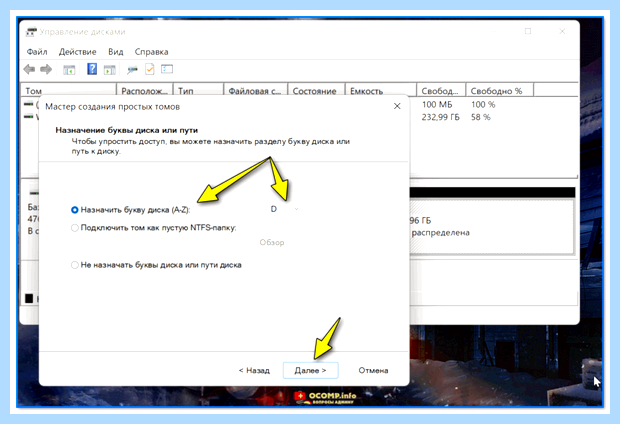620x424 pixels.
Task: Click the Back arrow in Disk Management toolbar
Action: [29, 70]
